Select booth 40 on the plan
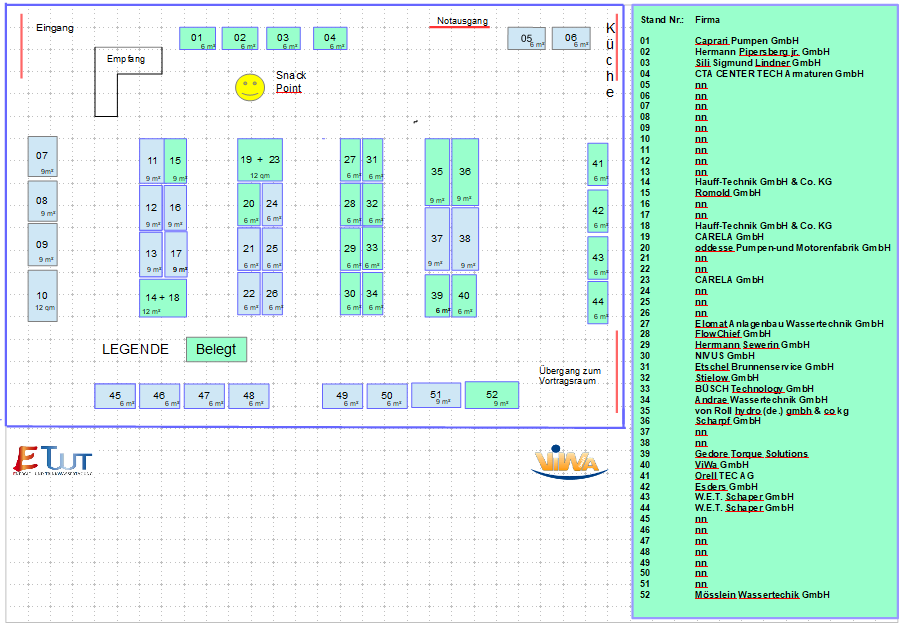 click(x=464, y=296)
